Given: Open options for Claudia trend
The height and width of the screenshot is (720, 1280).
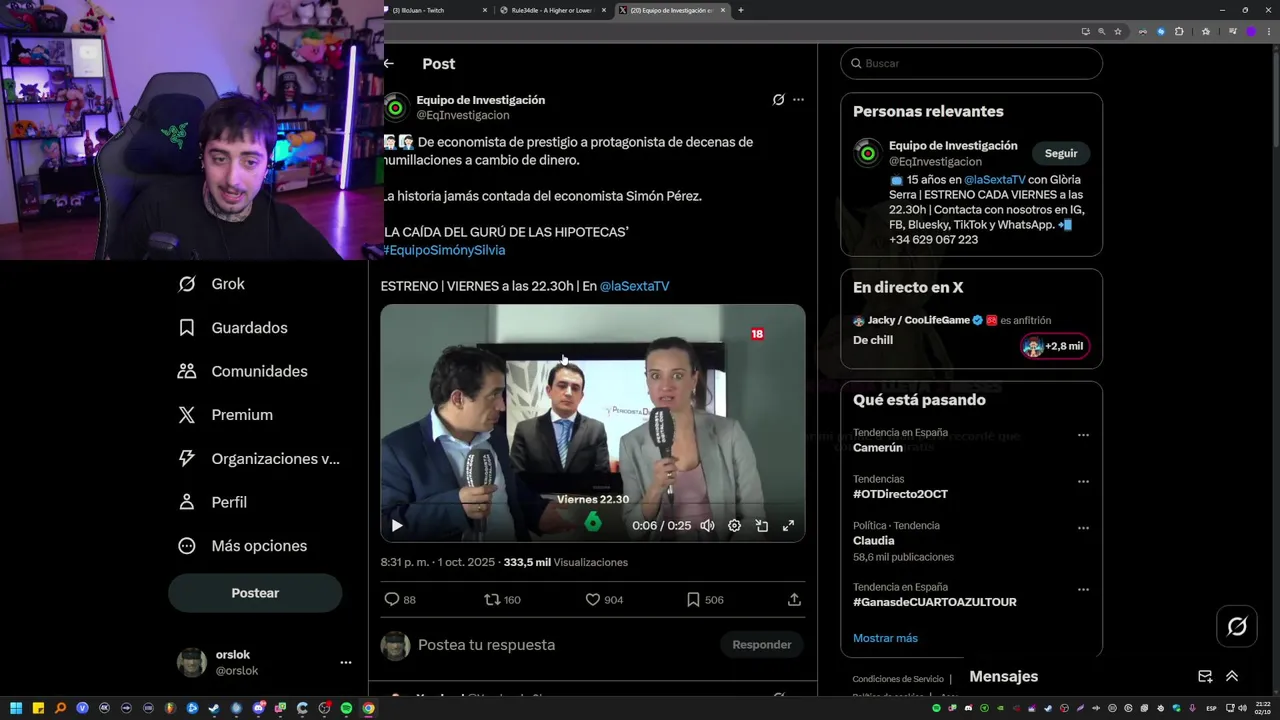Looking at the screenshot, I should click(x=1083, y=528).
